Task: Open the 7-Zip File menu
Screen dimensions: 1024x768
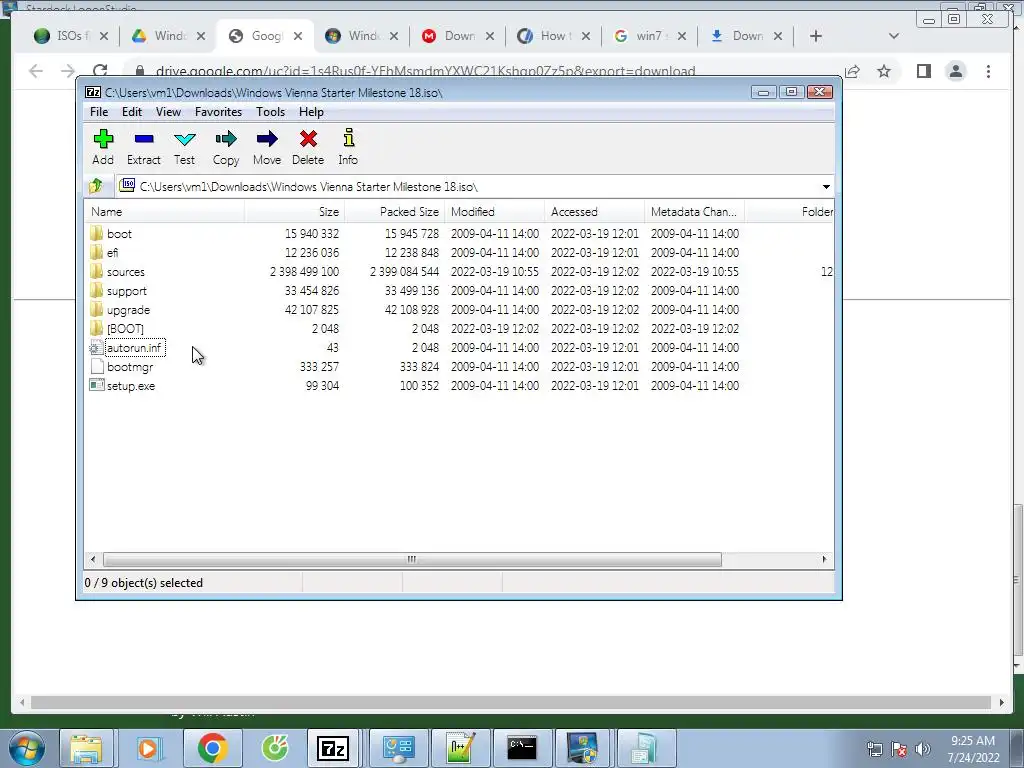Action: 99,112
